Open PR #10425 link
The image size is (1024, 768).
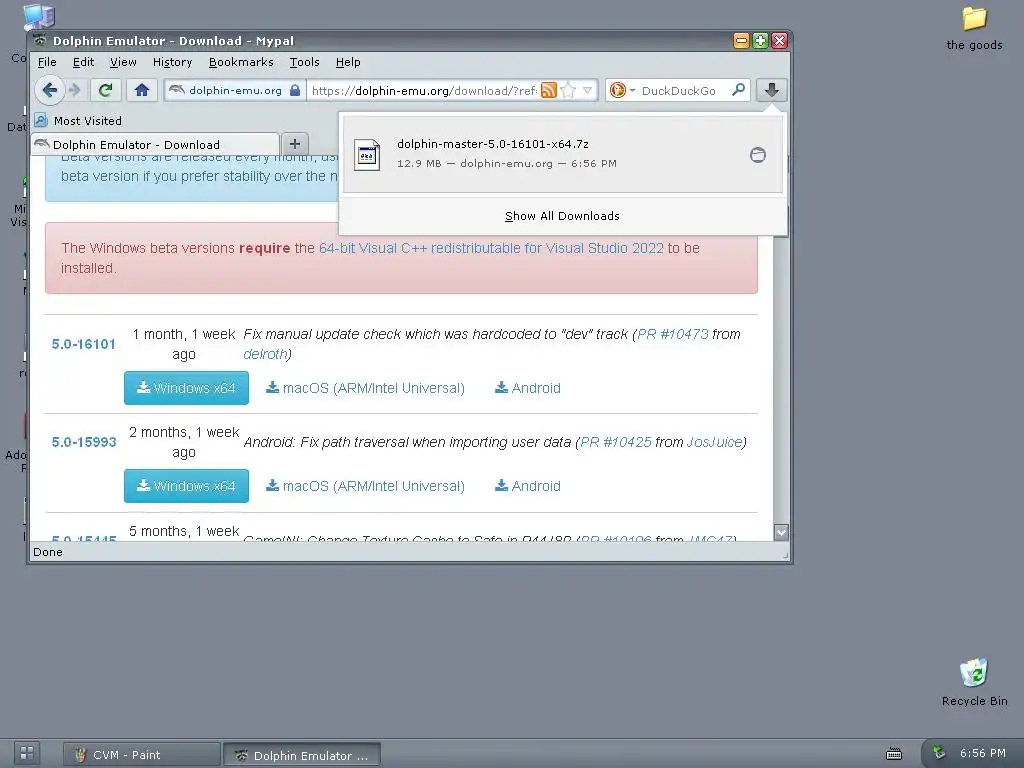point(616,442)
